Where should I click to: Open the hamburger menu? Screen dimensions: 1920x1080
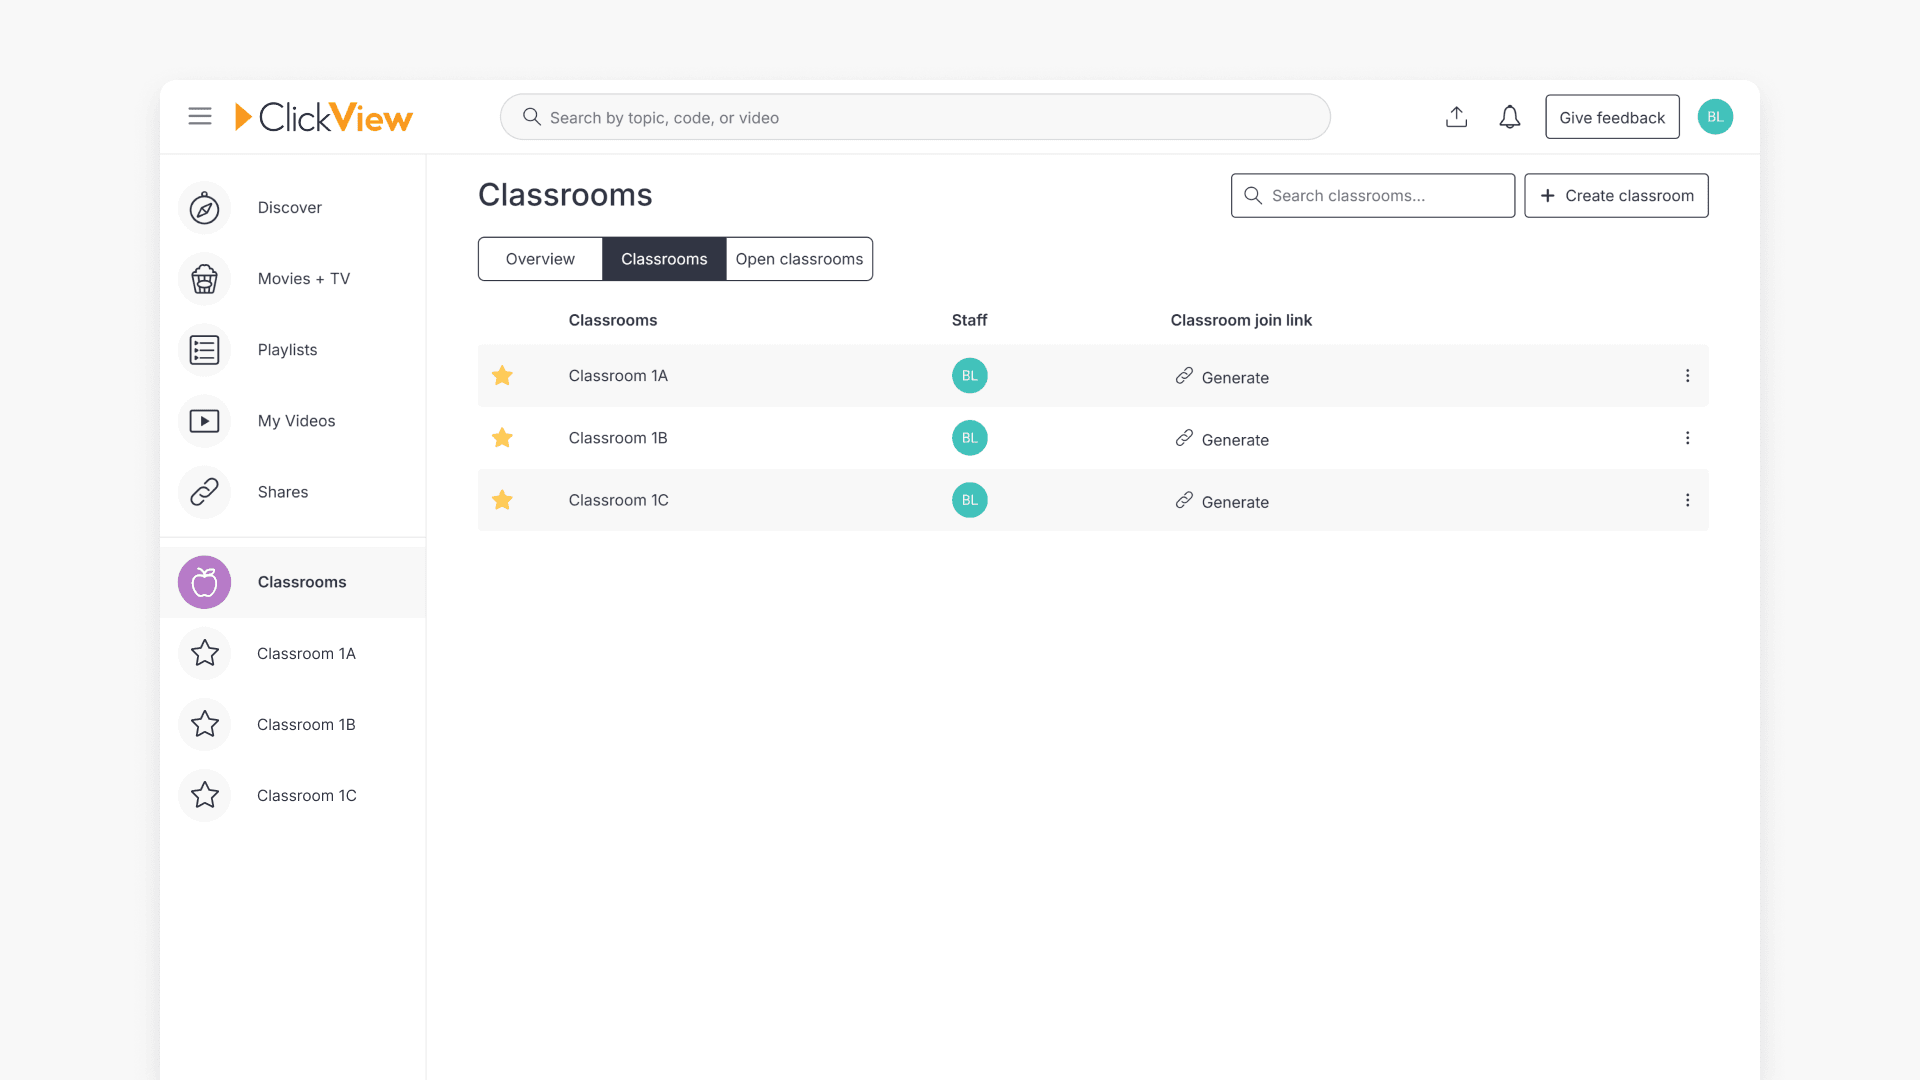tap(200, 116)
